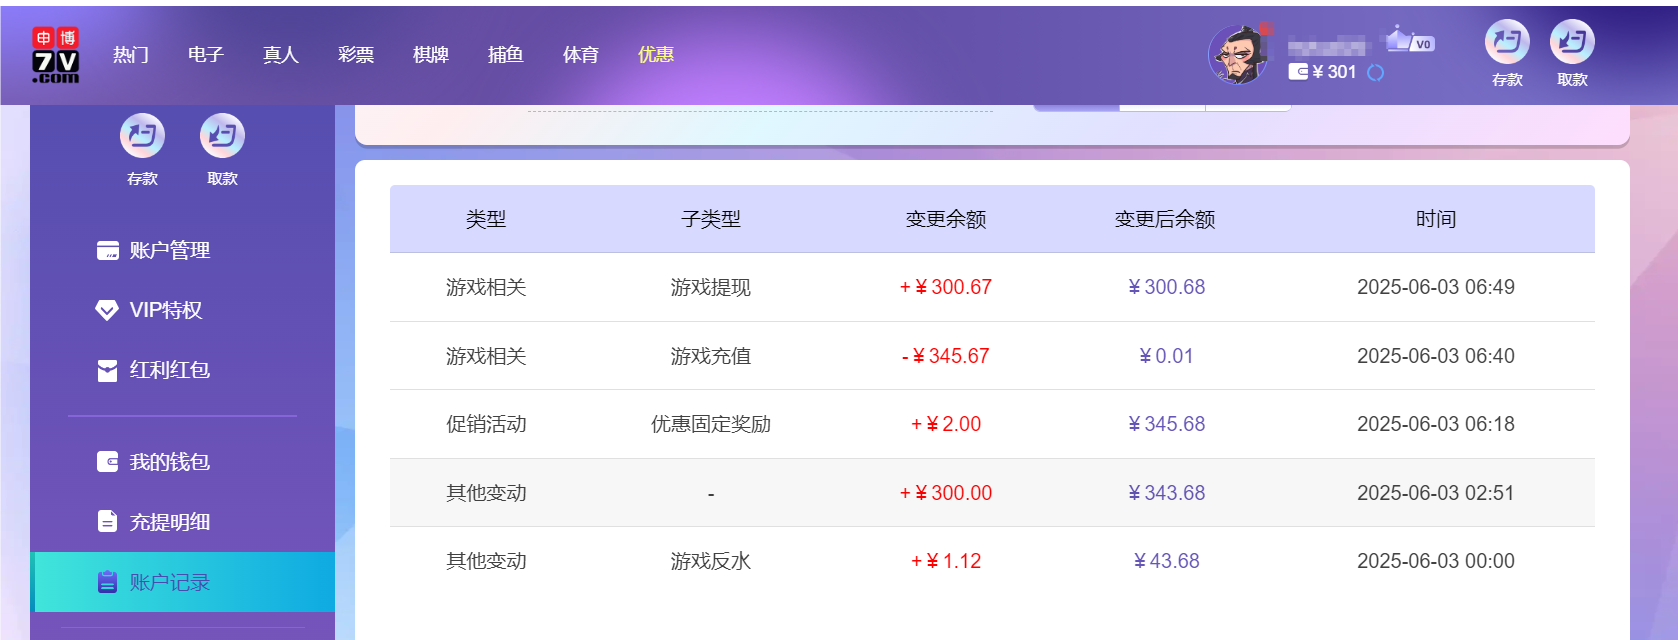Click the 游戏提现 record row
This screenshot has width=1678, height=640.
(710, 288)
